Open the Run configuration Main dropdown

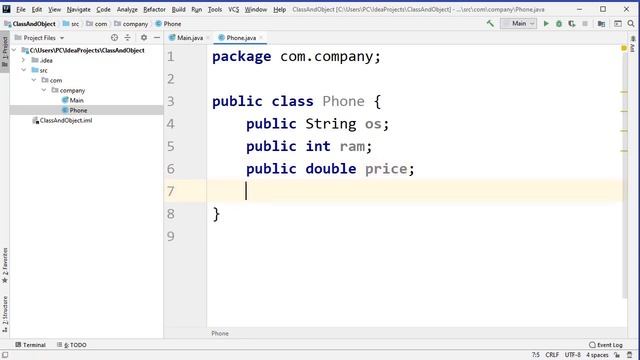click(519, 24)
